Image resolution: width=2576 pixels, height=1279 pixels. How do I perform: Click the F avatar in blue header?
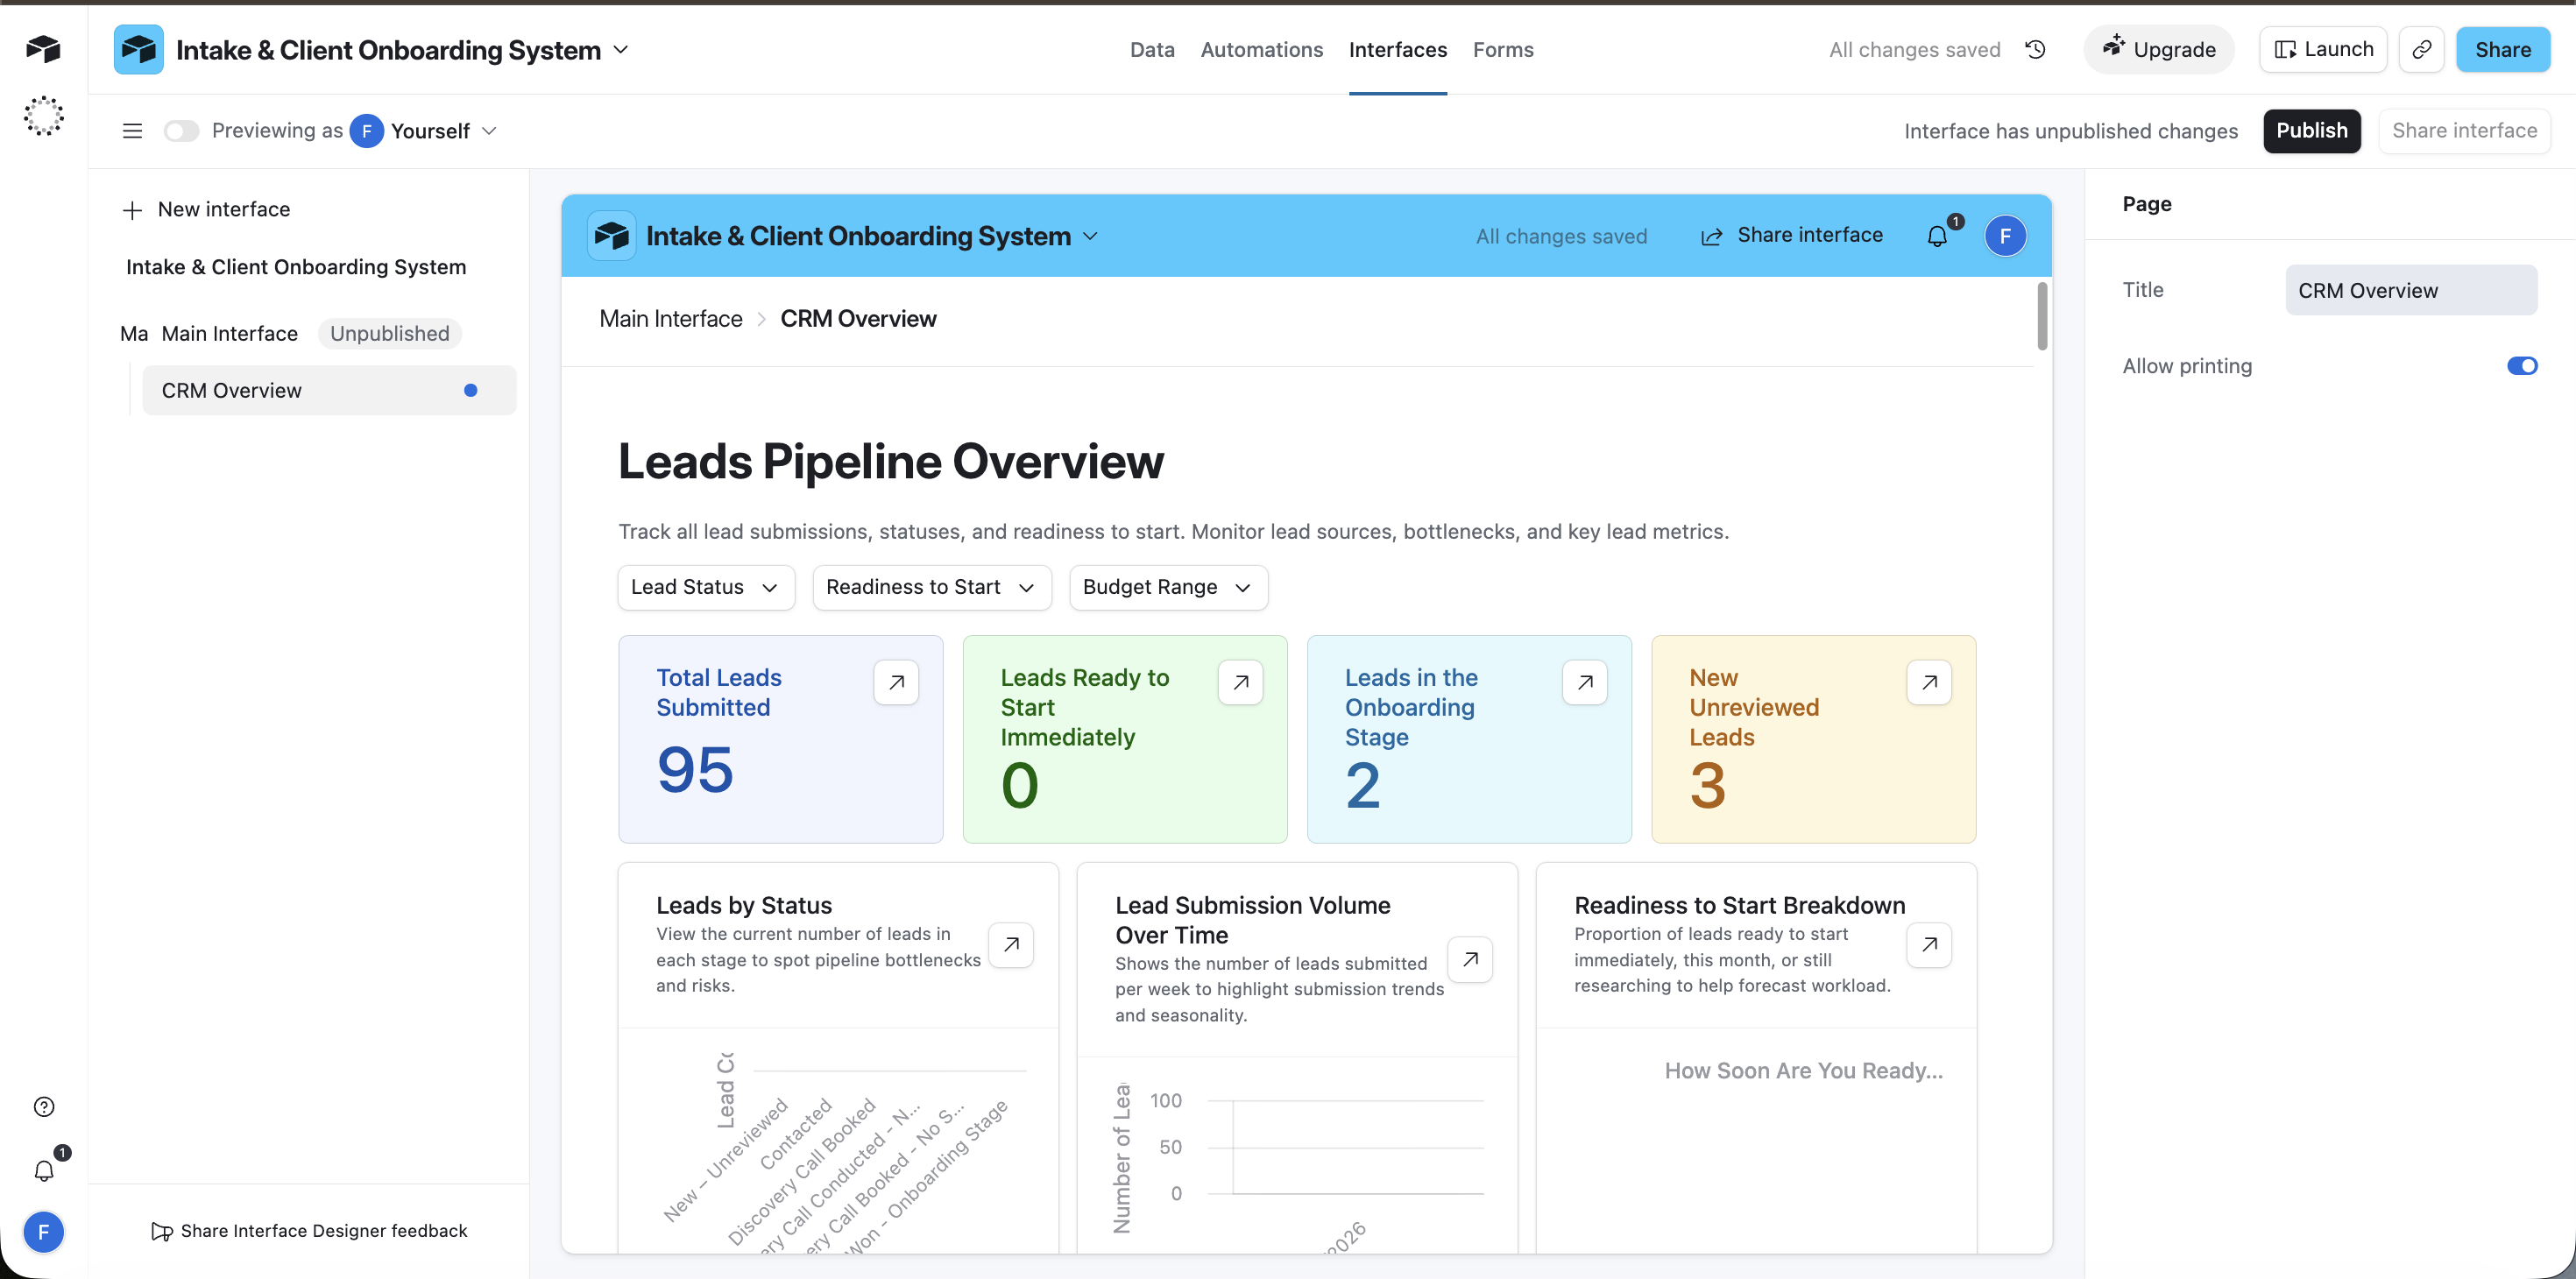2005,236
